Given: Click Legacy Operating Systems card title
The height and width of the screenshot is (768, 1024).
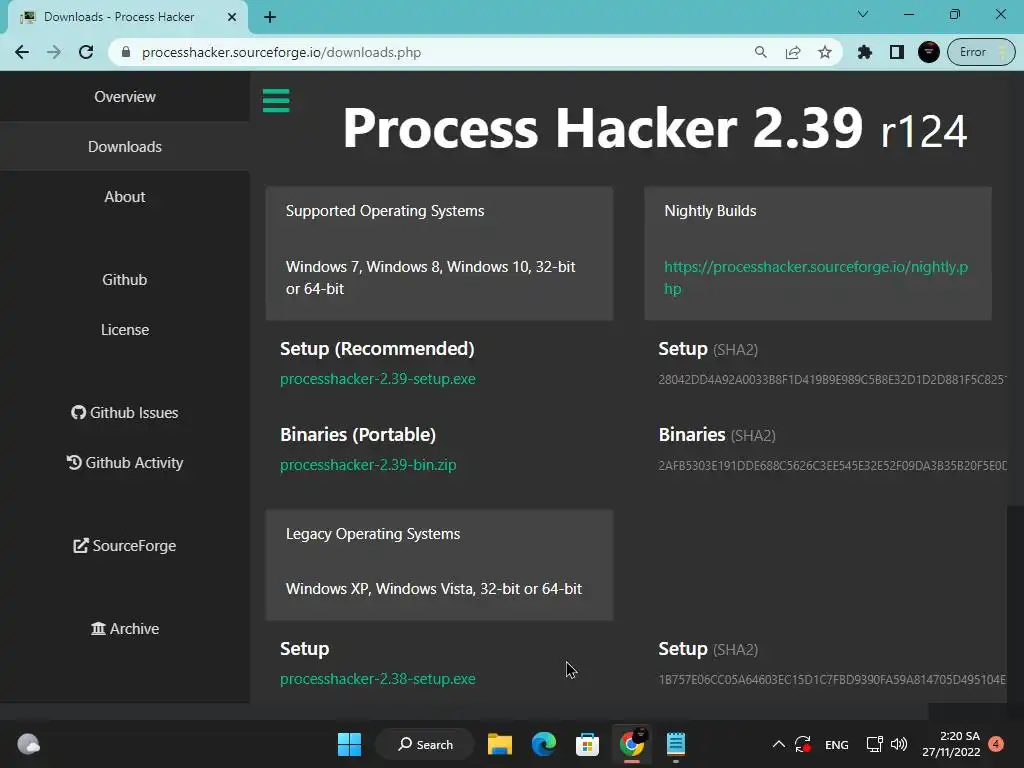Looking at the screenshot, I should pos(372,534).
